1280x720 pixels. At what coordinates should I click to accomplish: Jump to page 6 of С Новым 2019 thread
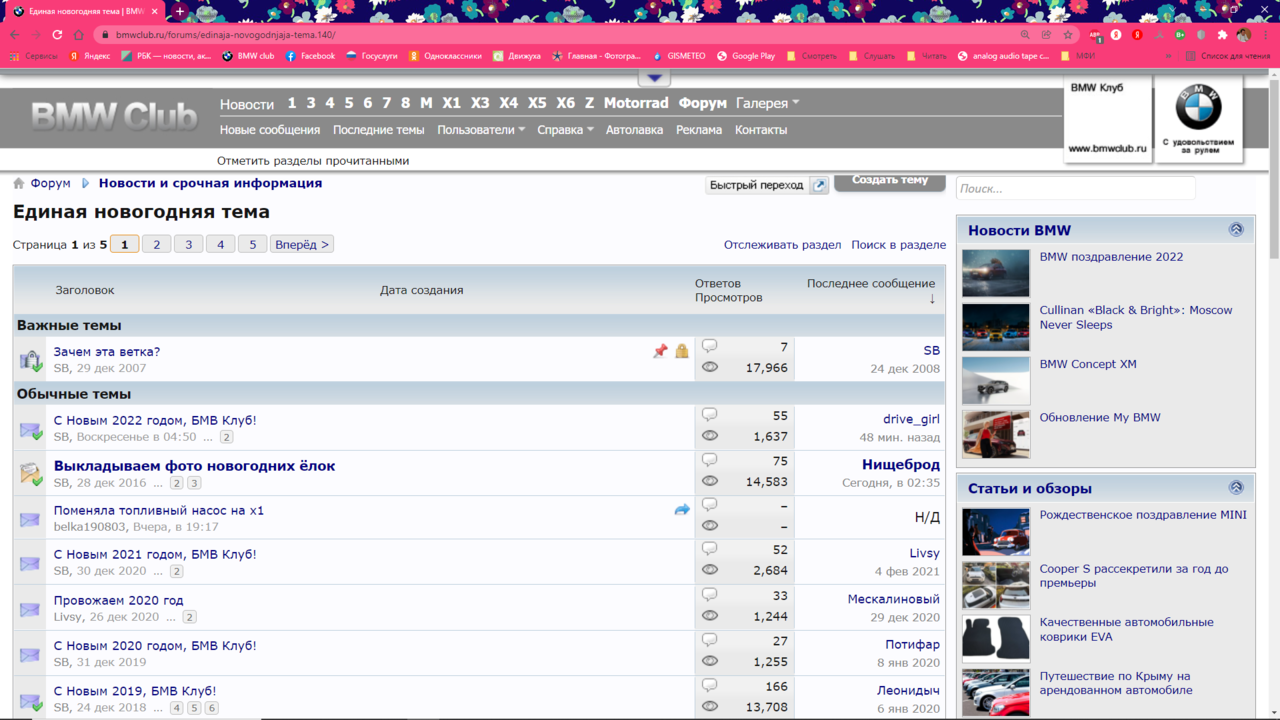[211, 708]
